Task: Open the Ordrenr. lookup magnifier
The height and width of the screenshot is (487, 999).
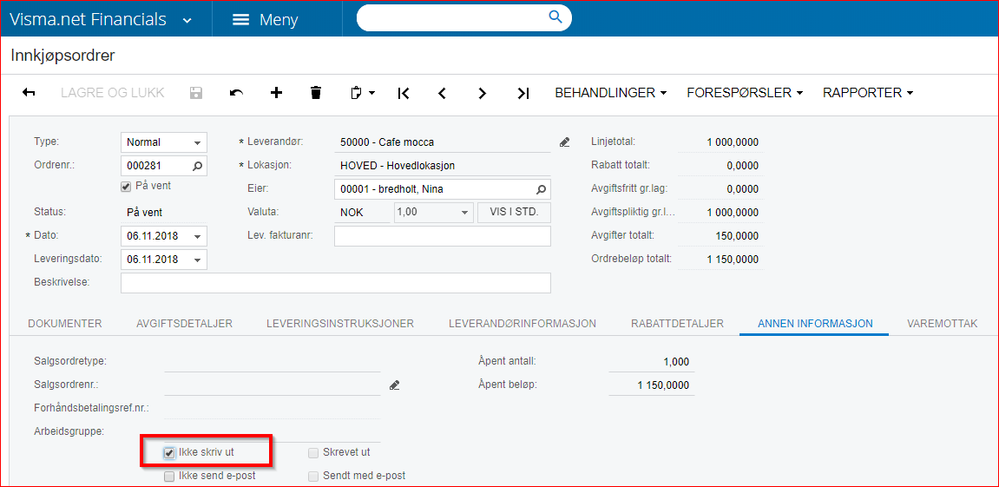Action: (197, 166)
